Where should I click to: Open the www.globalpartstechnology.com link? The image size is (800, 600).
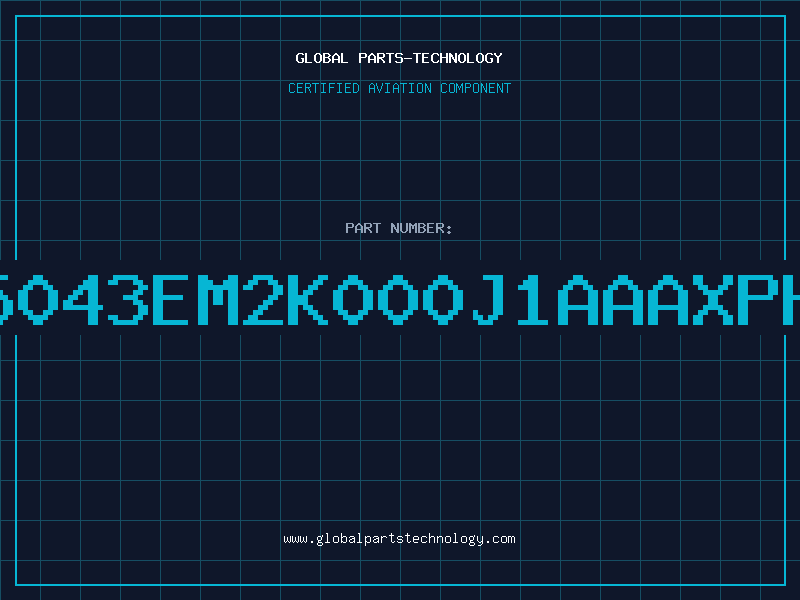(399, 539)
